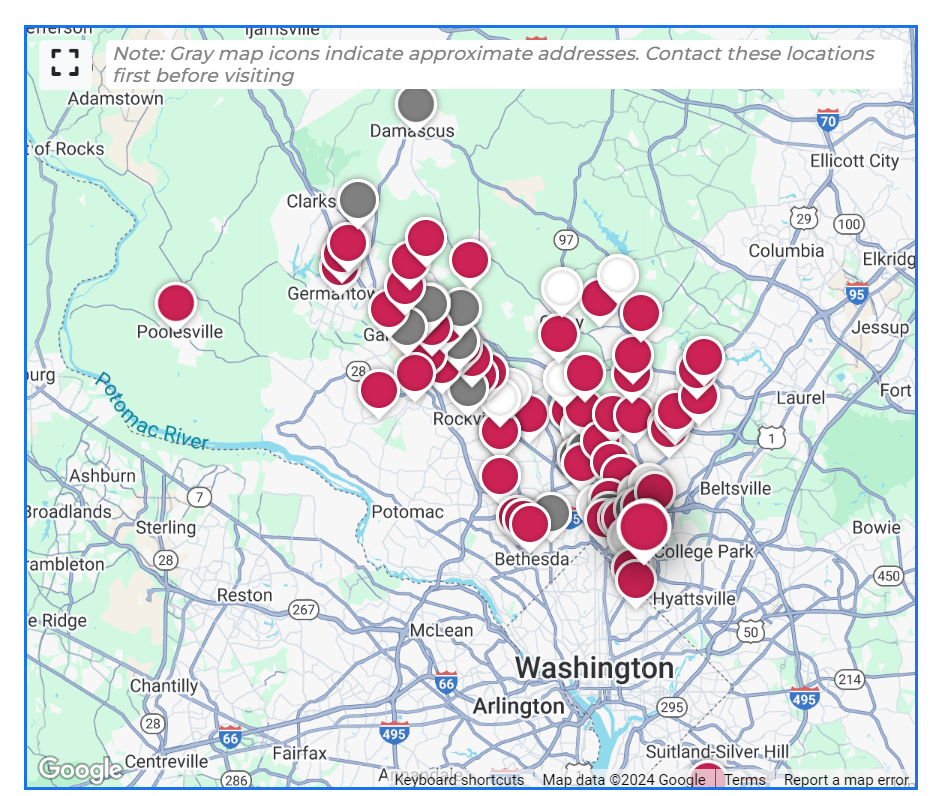Select the gray marker near Bethesda
The image size is (934, 796).
click(x=551, y=512)
